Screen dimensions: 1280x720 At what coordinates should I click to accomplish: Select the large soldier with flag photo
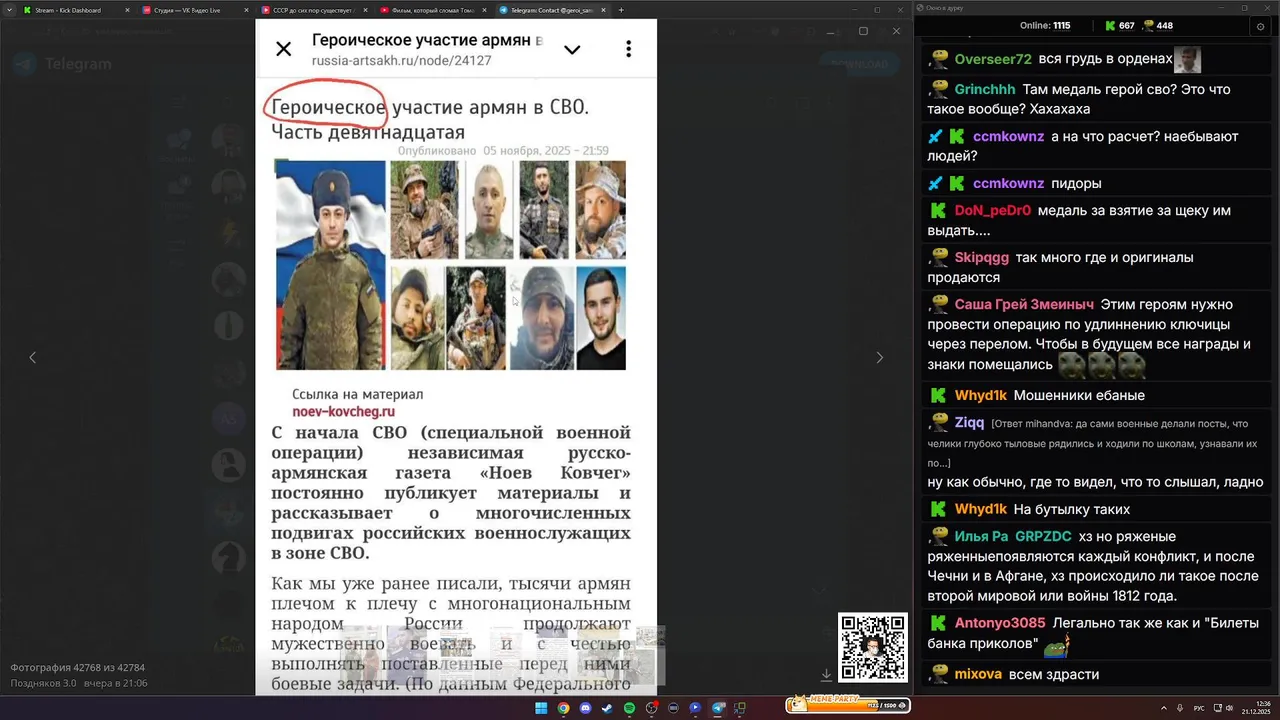pos(330,265)
